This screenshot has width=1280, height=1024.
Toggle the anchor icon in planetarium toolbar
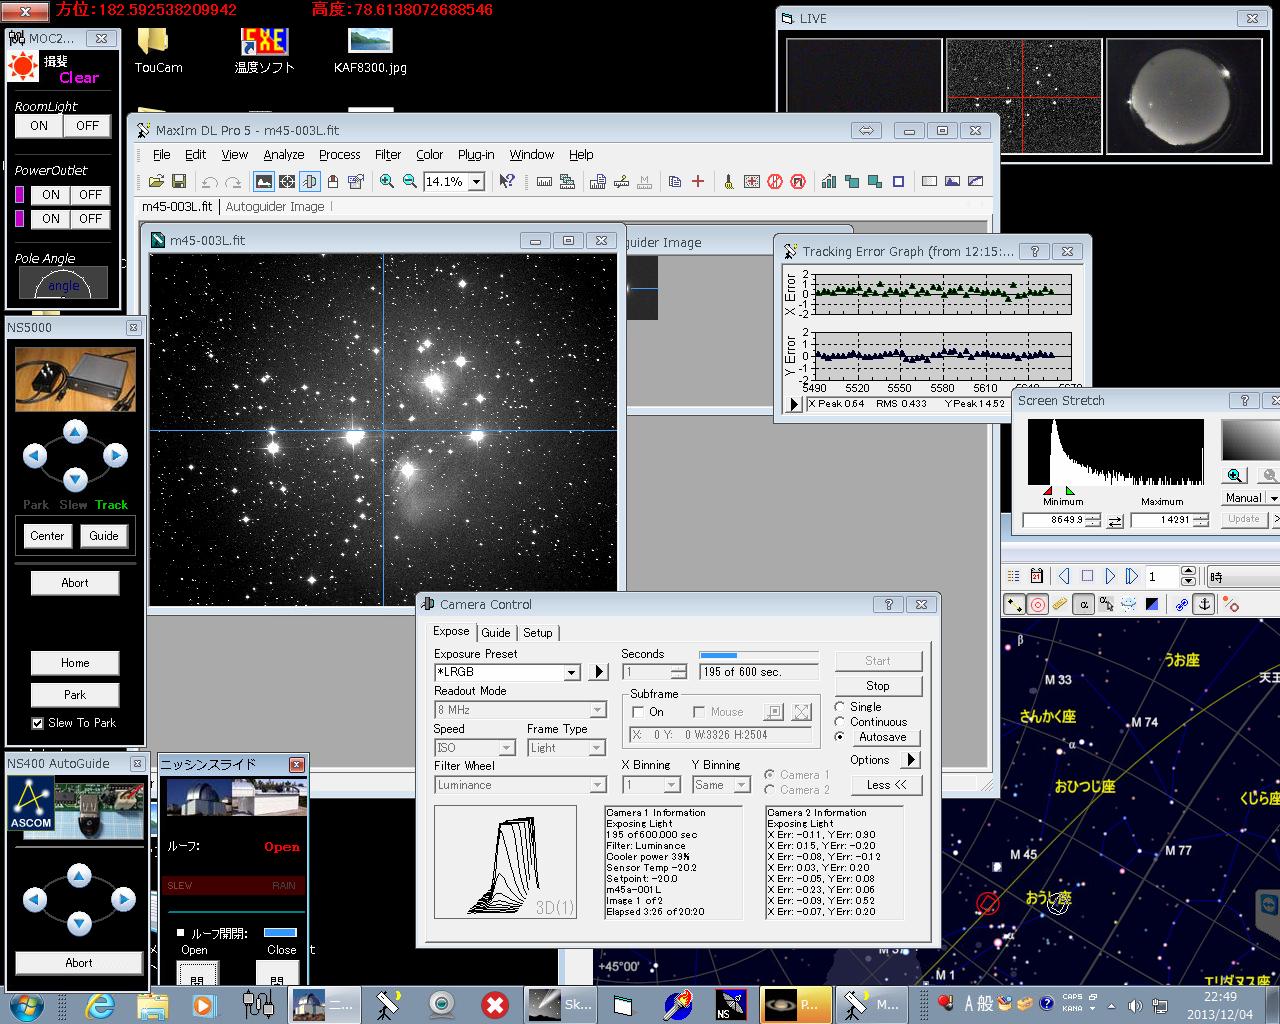click(x=1205, y=604)
